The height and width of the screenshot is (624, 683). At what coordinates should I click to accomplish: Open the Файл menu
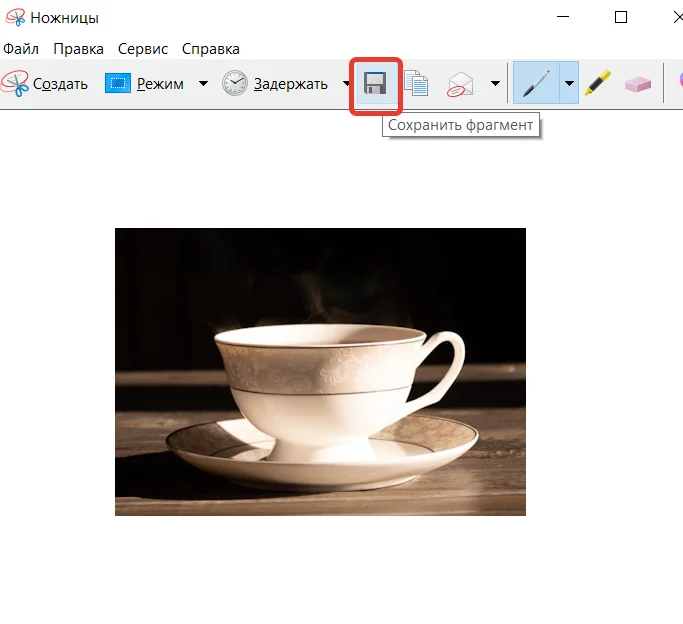(x=21, y=49)
